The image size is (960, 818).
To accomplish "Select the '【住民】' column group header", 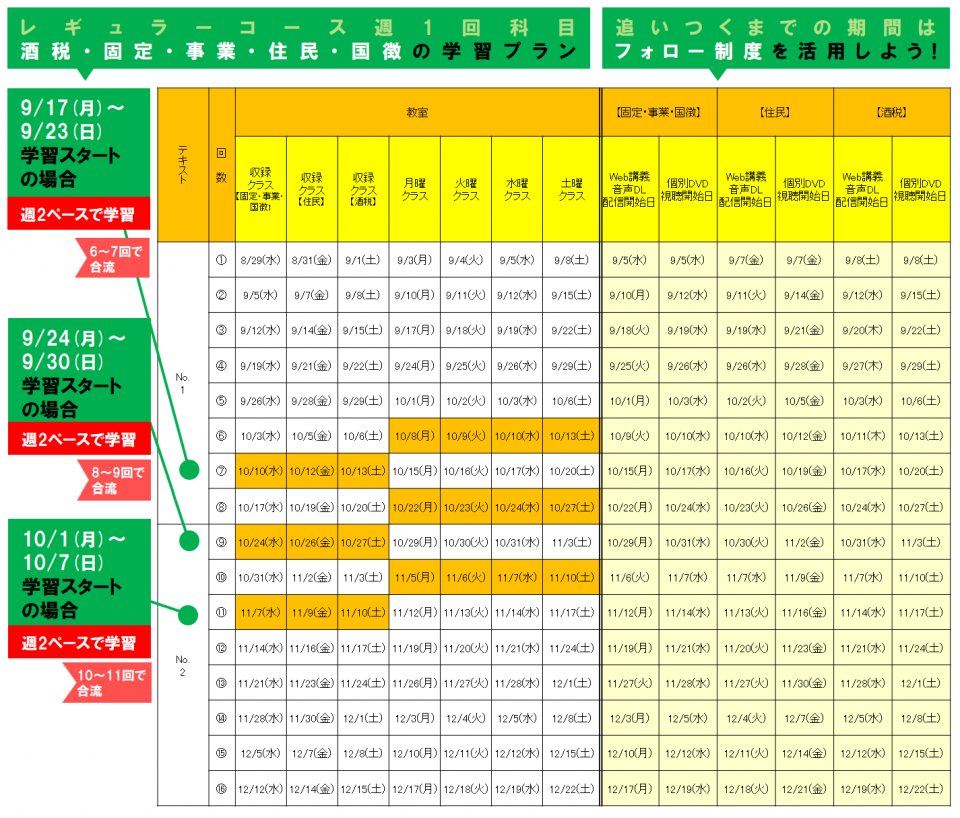I will [x=775, y=112].
